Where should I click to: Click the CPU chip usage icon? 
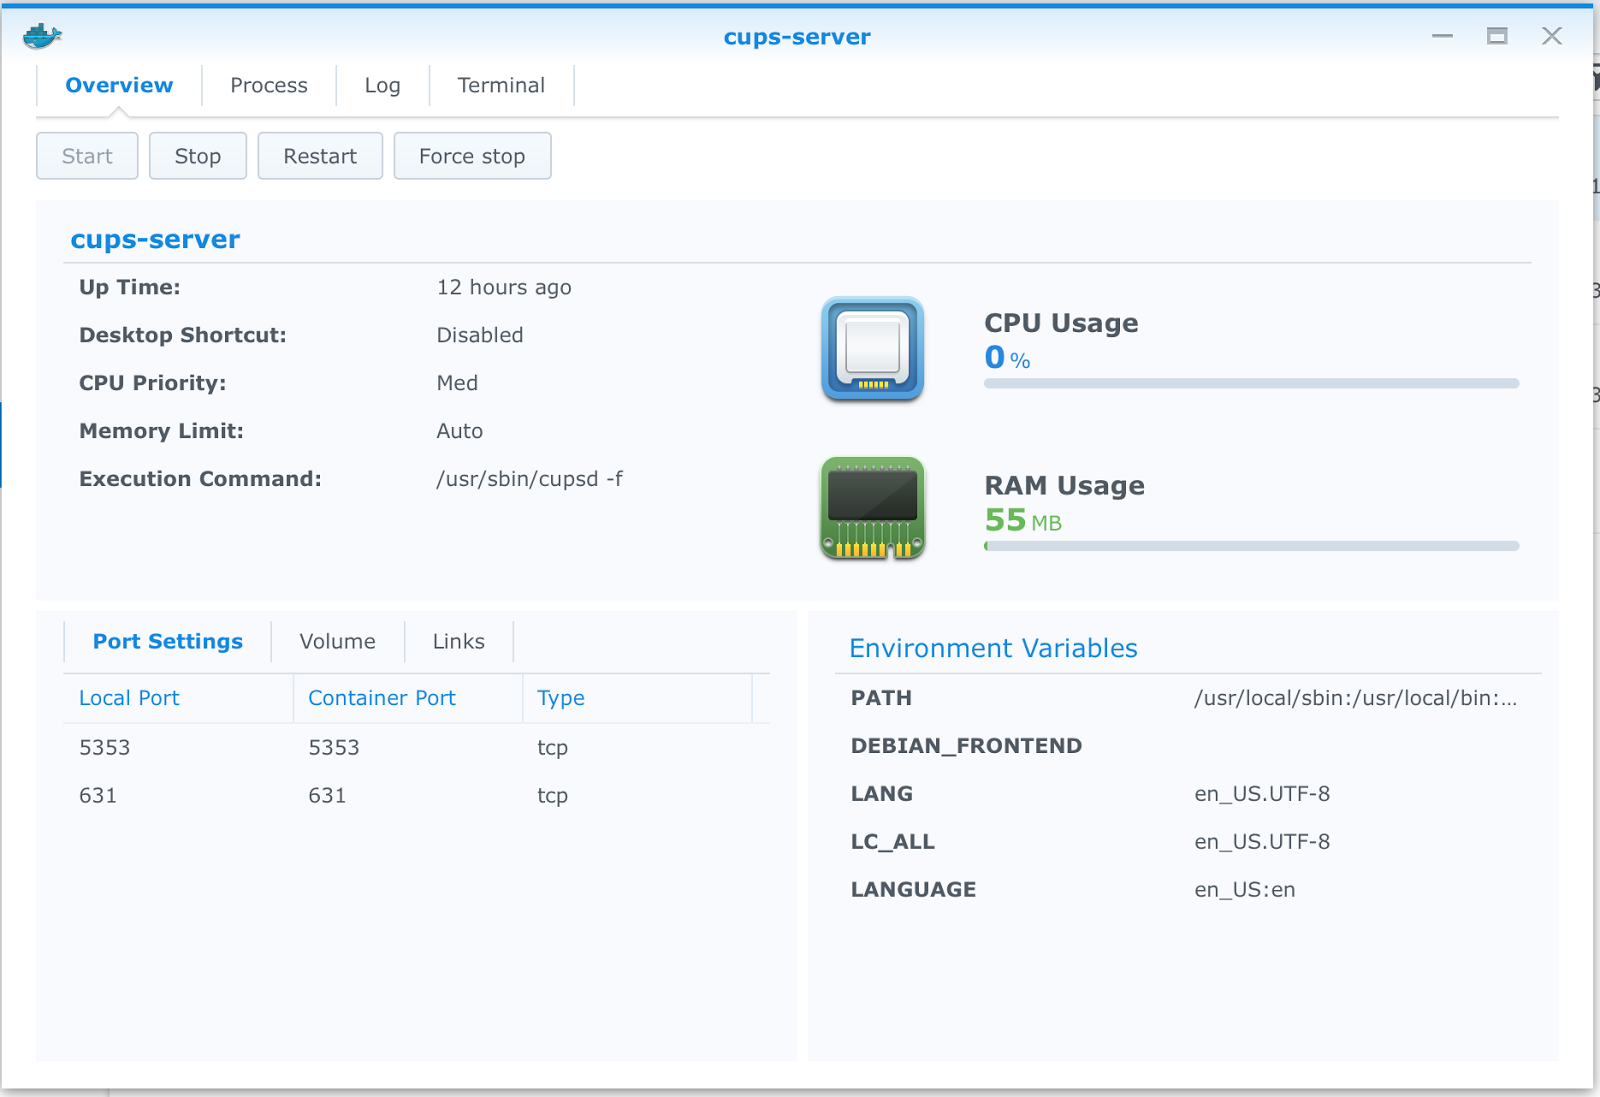[872, 349]
